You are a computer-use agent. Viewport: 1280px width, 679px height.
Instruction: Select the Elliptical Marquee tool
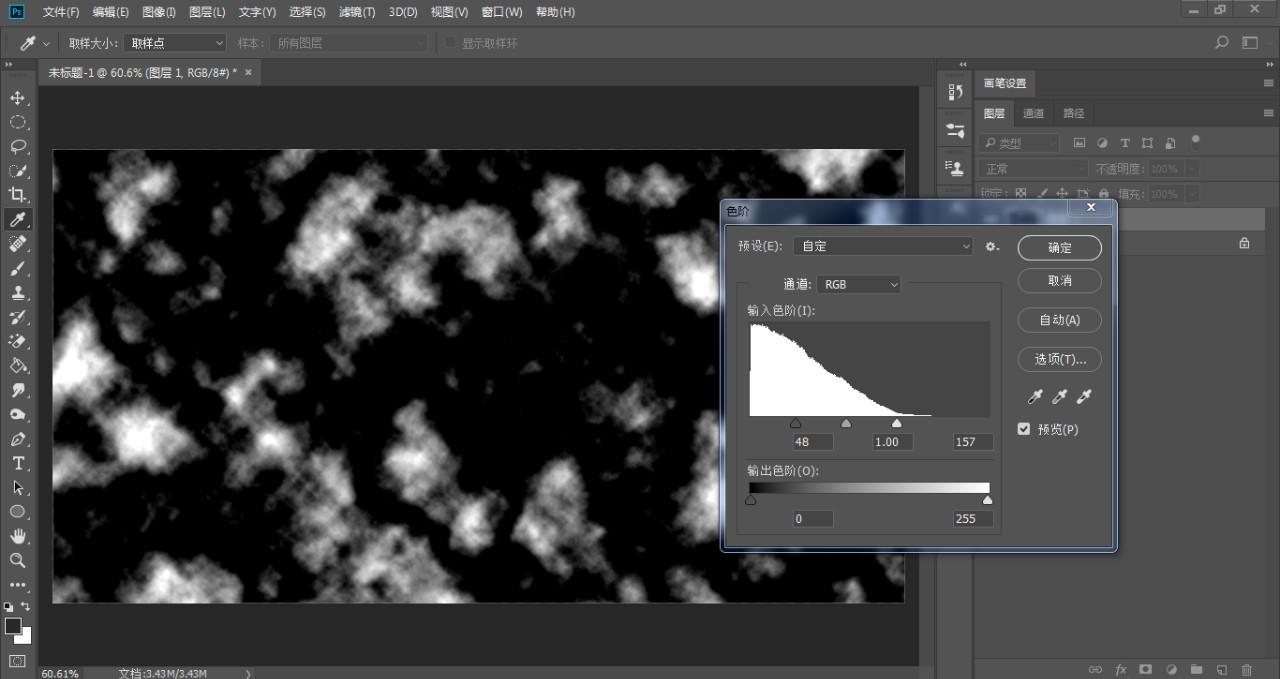tap(18, 122)
